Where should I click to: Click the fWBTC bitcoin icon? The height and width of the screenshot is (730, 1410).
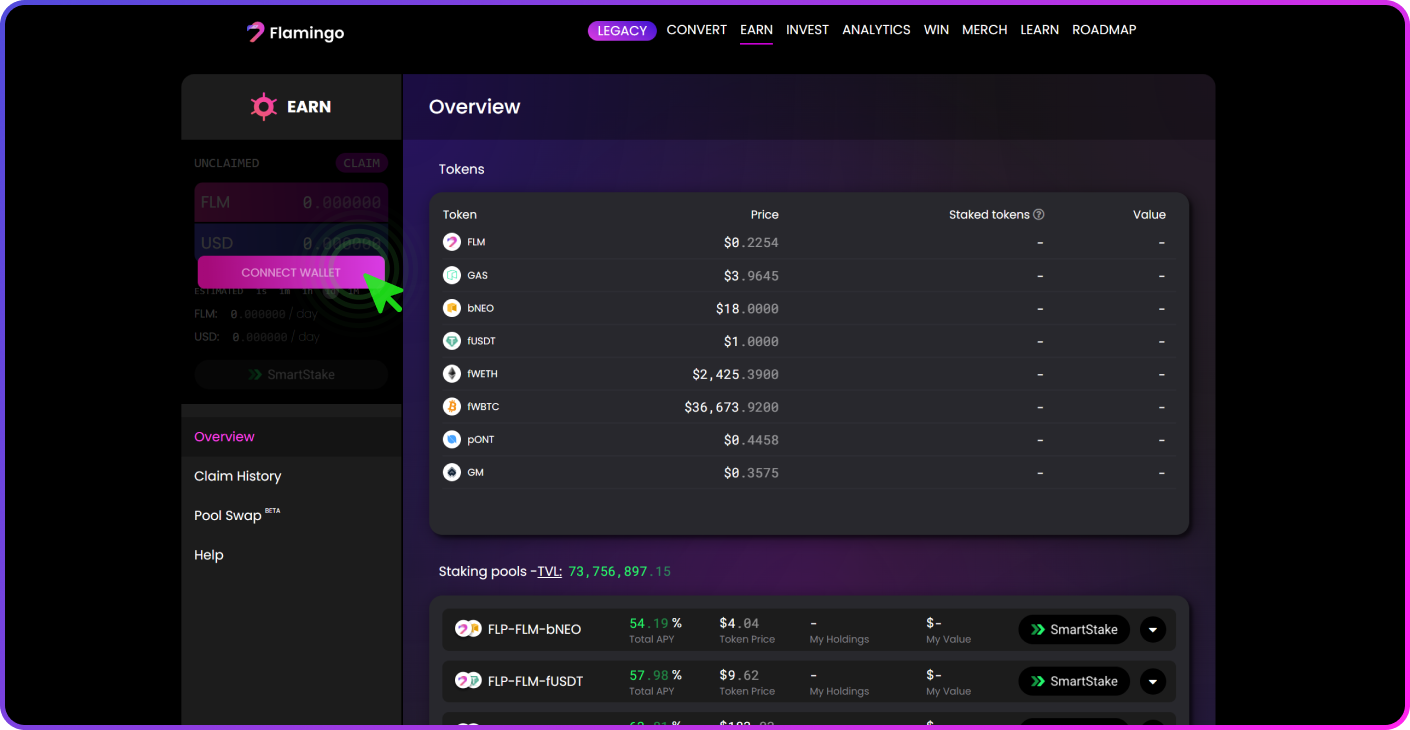[452, 407]
